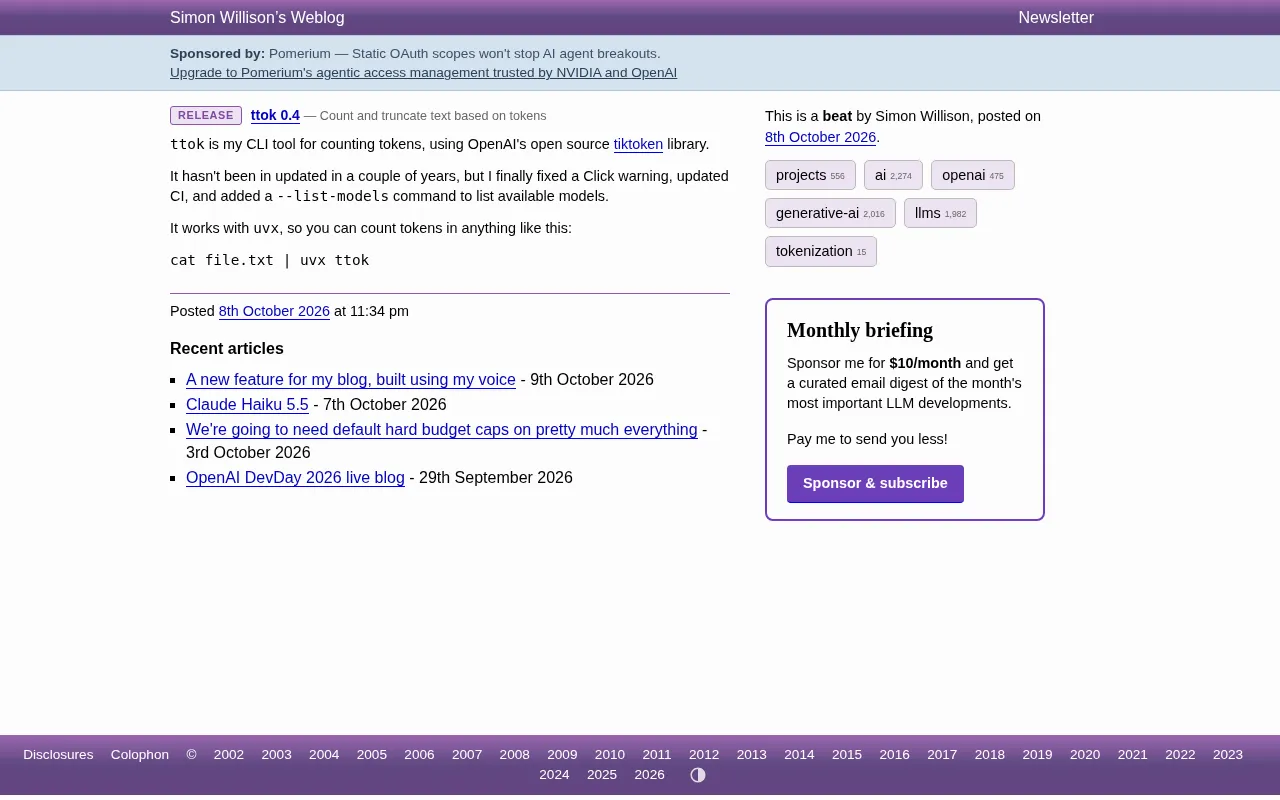Browse the 2018 archive in footer
The image size is (1280, 800).
click(x=990, y=755)
